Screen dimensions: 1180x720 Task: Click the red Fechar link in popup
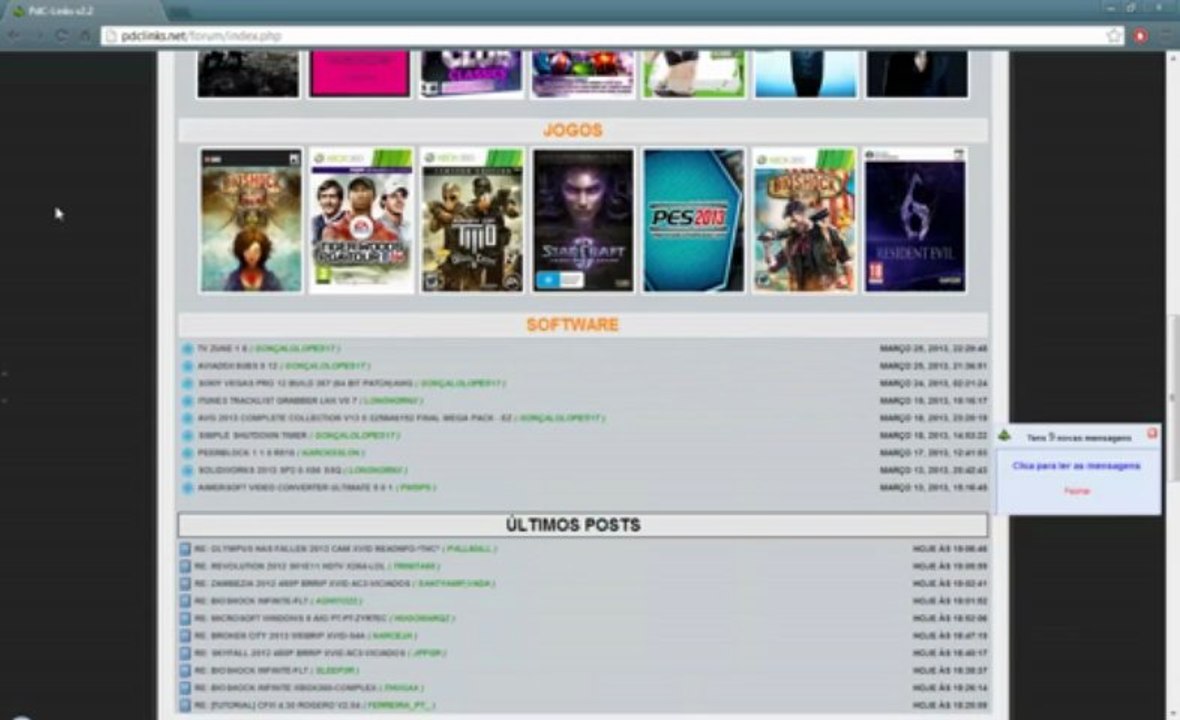[x=1077, y=491]
